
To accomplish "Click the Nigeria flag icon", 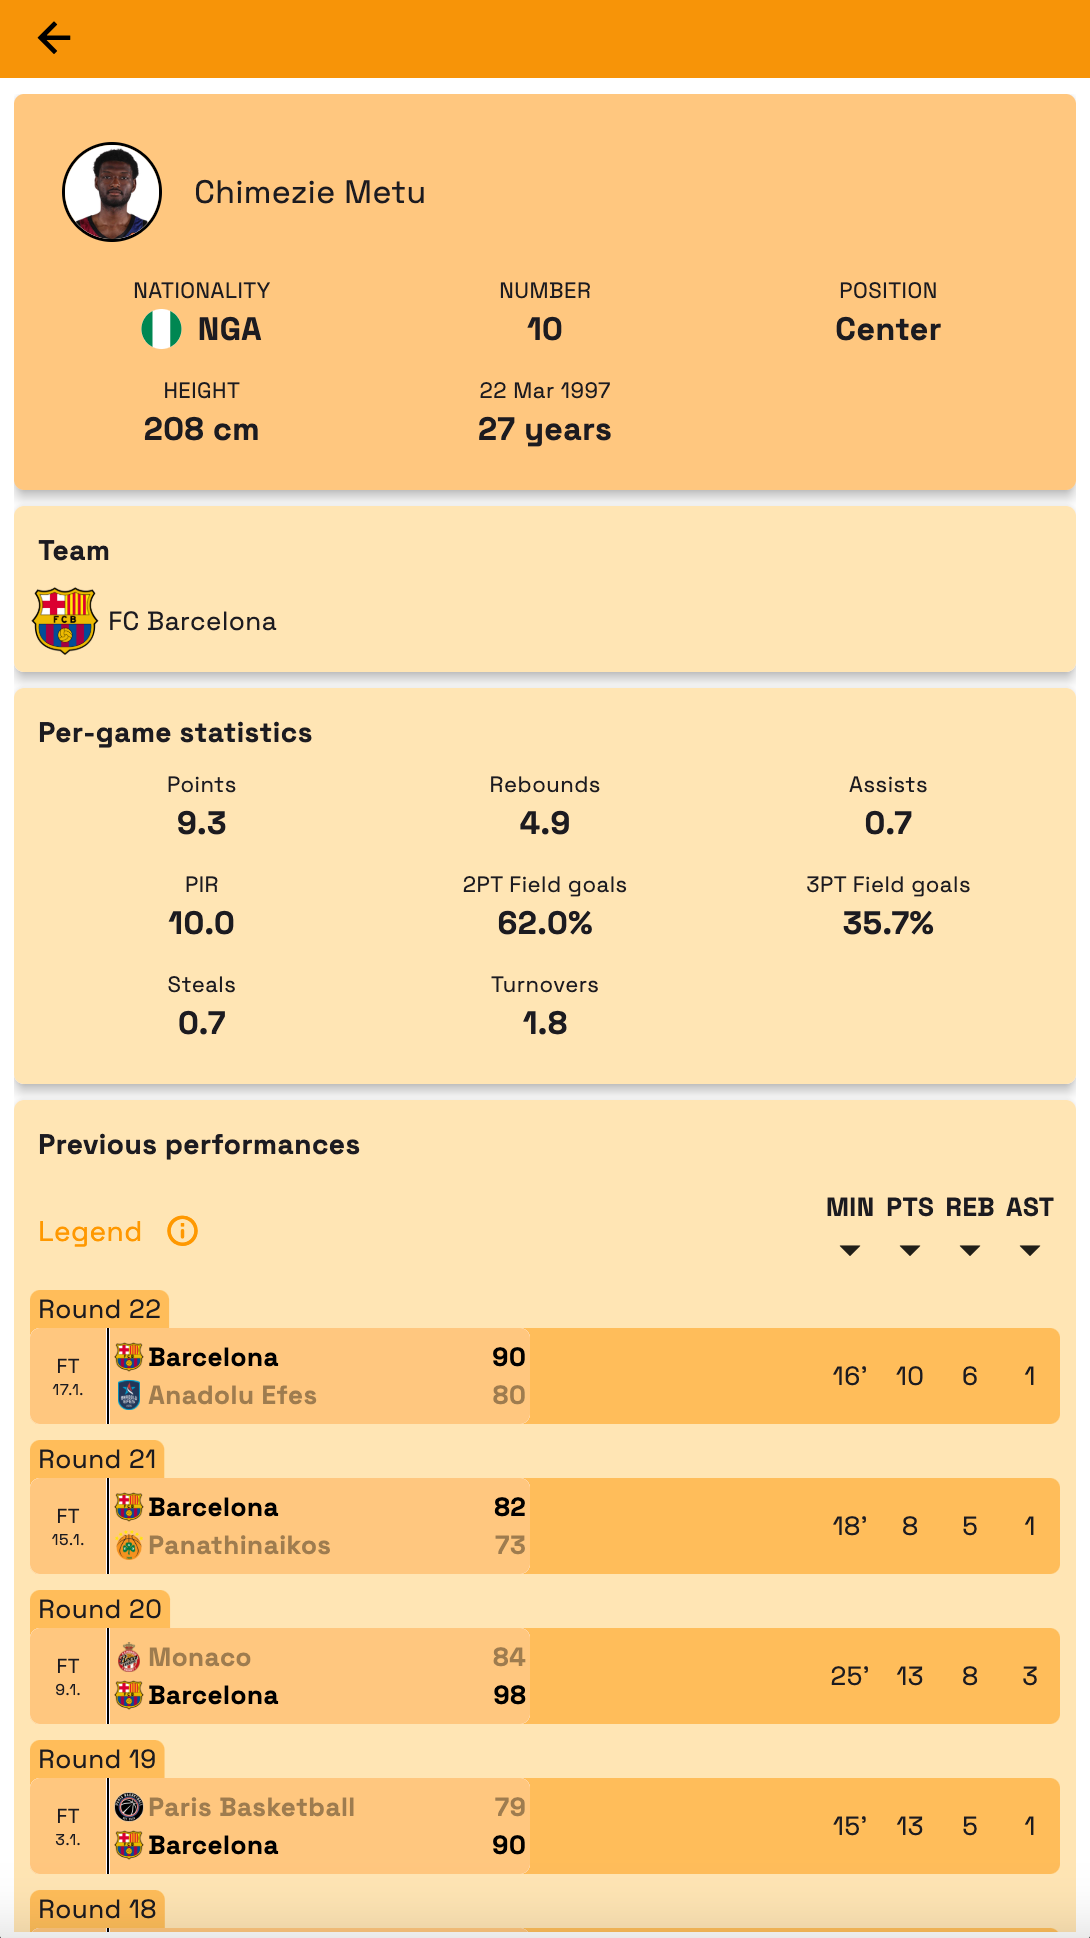I will tap(161, 329).
